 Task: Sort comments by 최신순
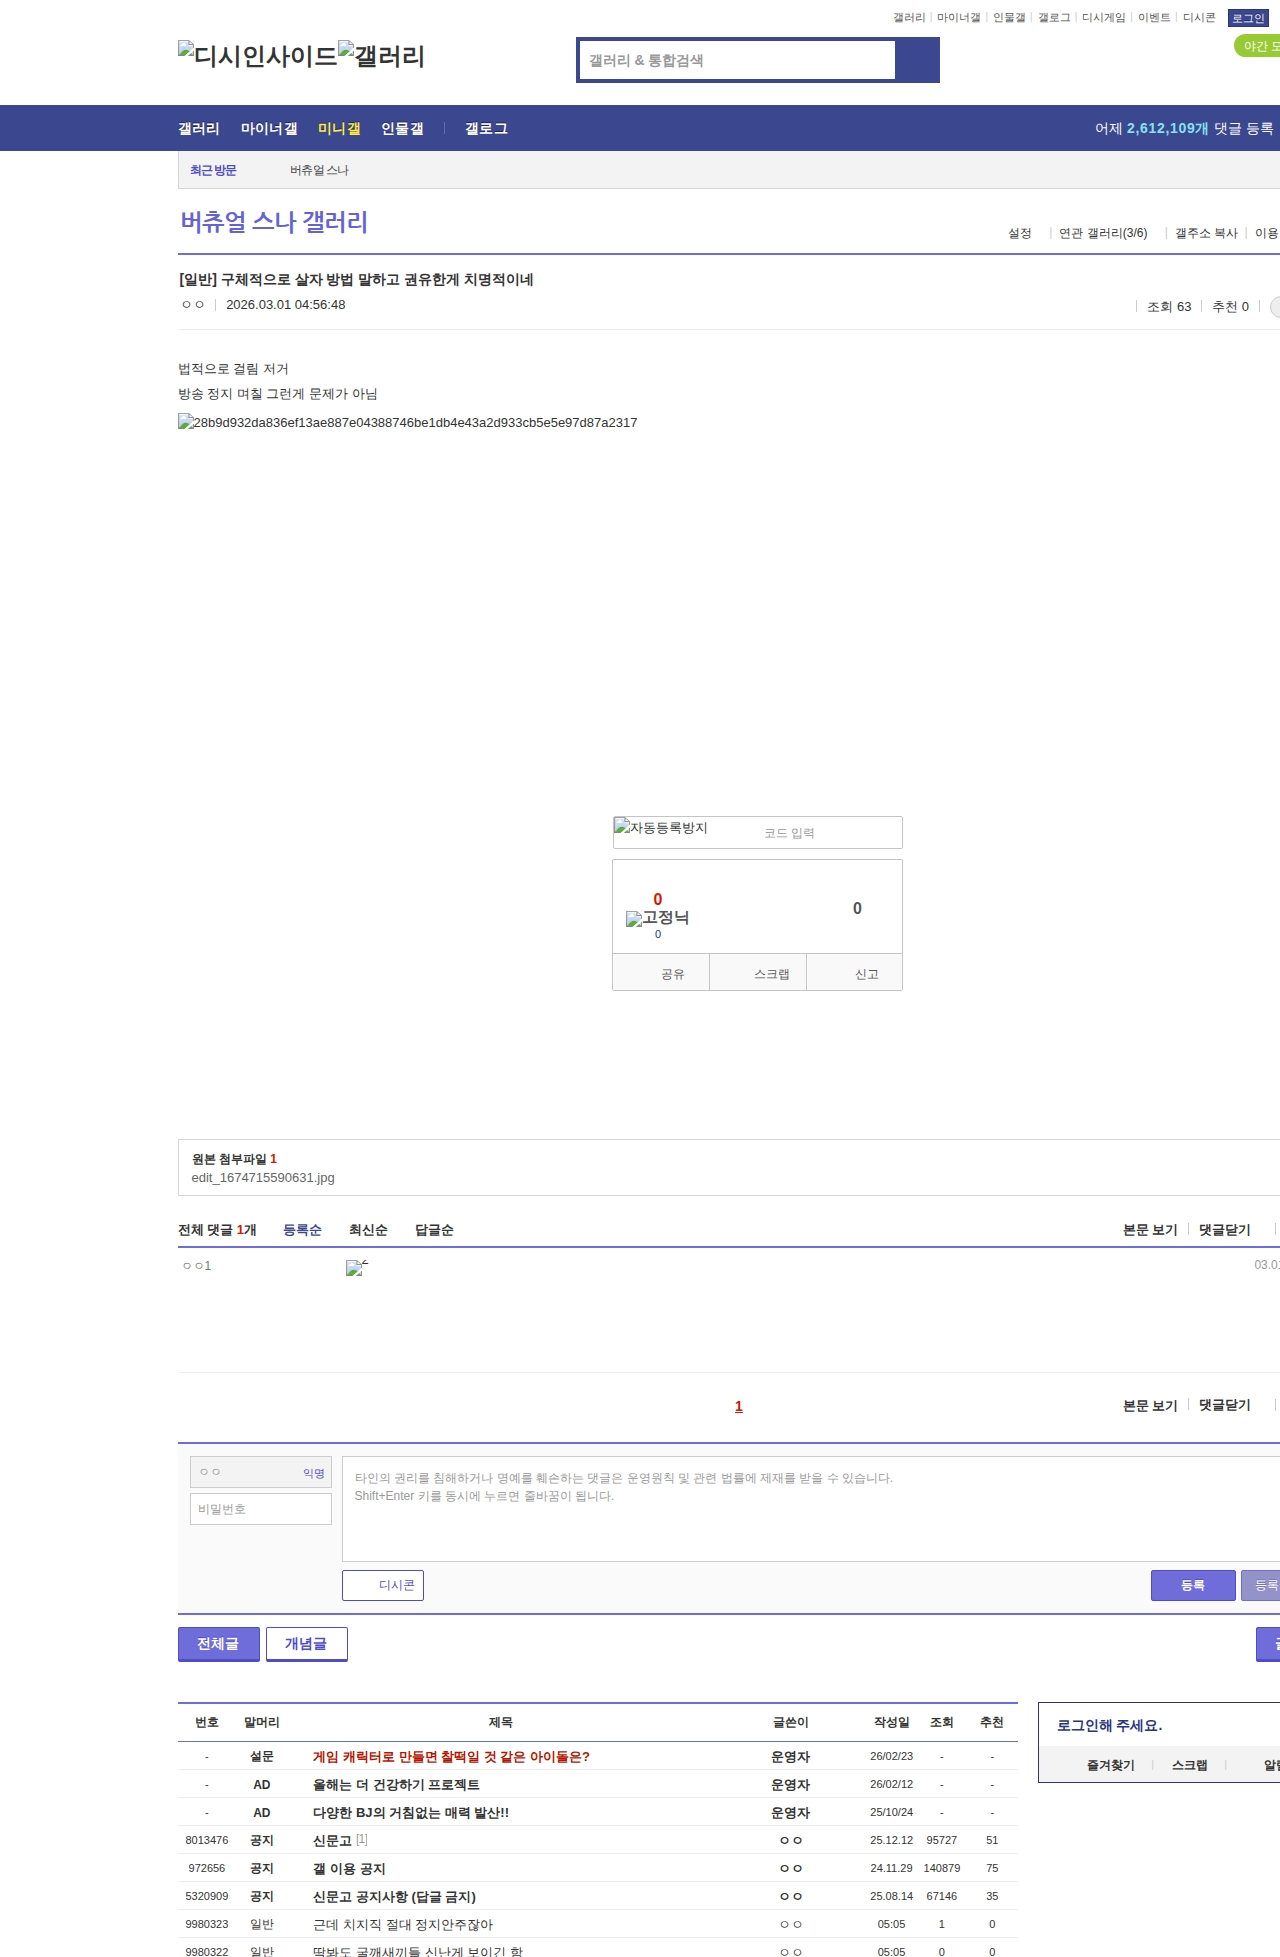368,1230
